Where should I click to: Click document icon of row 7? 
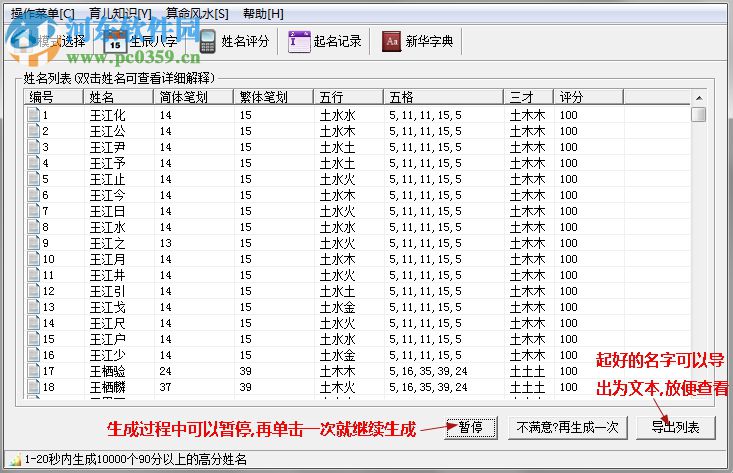point(33,211)
